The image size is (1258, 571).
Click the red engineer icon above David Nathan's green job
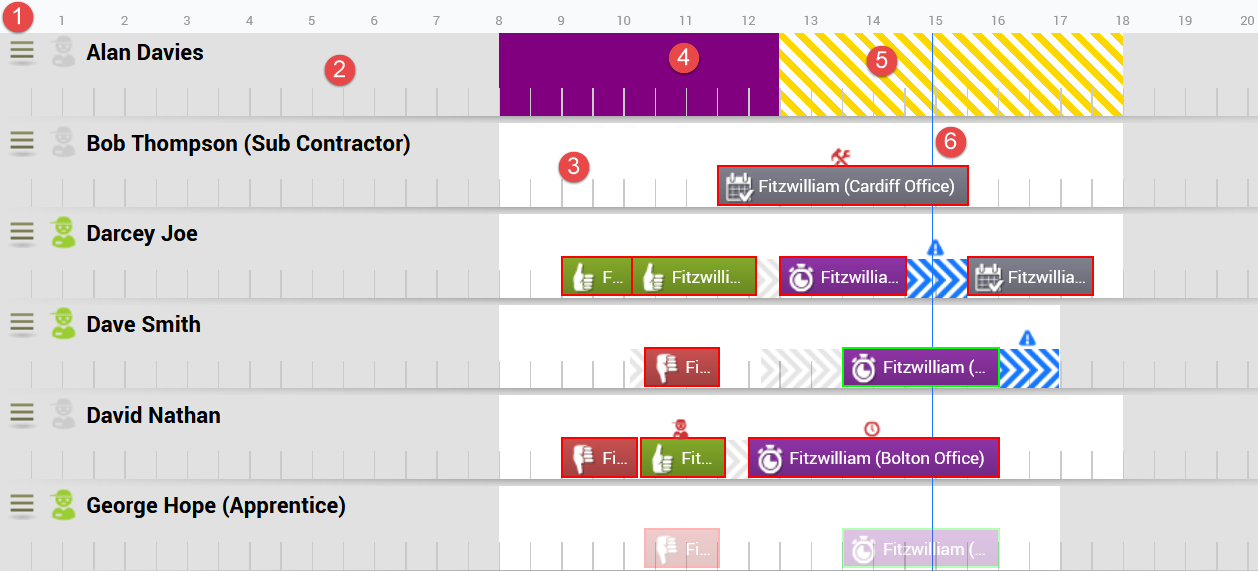(681, 429)
